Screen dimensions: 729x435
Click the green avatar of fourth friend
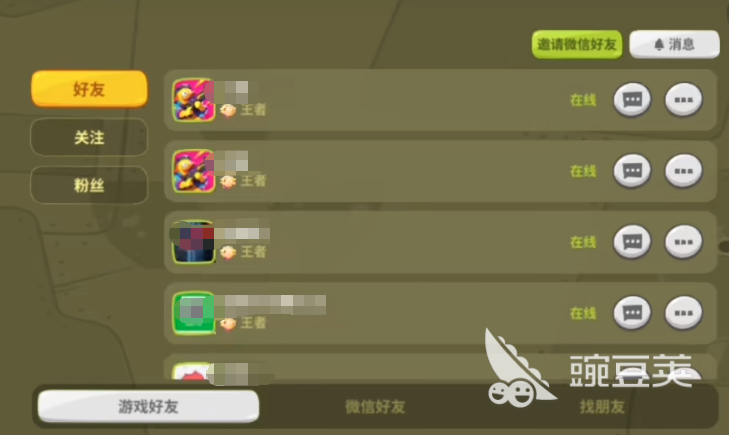click(x=194, y=313)
